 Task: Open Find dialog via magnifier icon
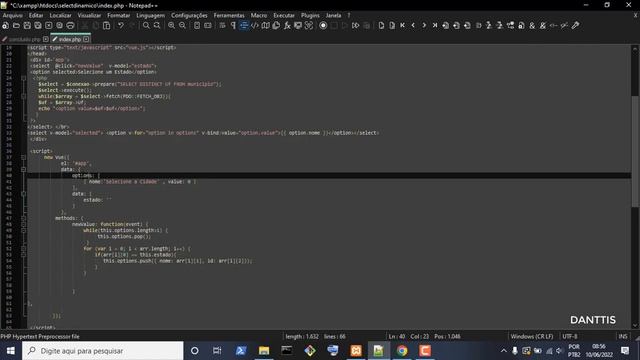[x=146, y=25]
